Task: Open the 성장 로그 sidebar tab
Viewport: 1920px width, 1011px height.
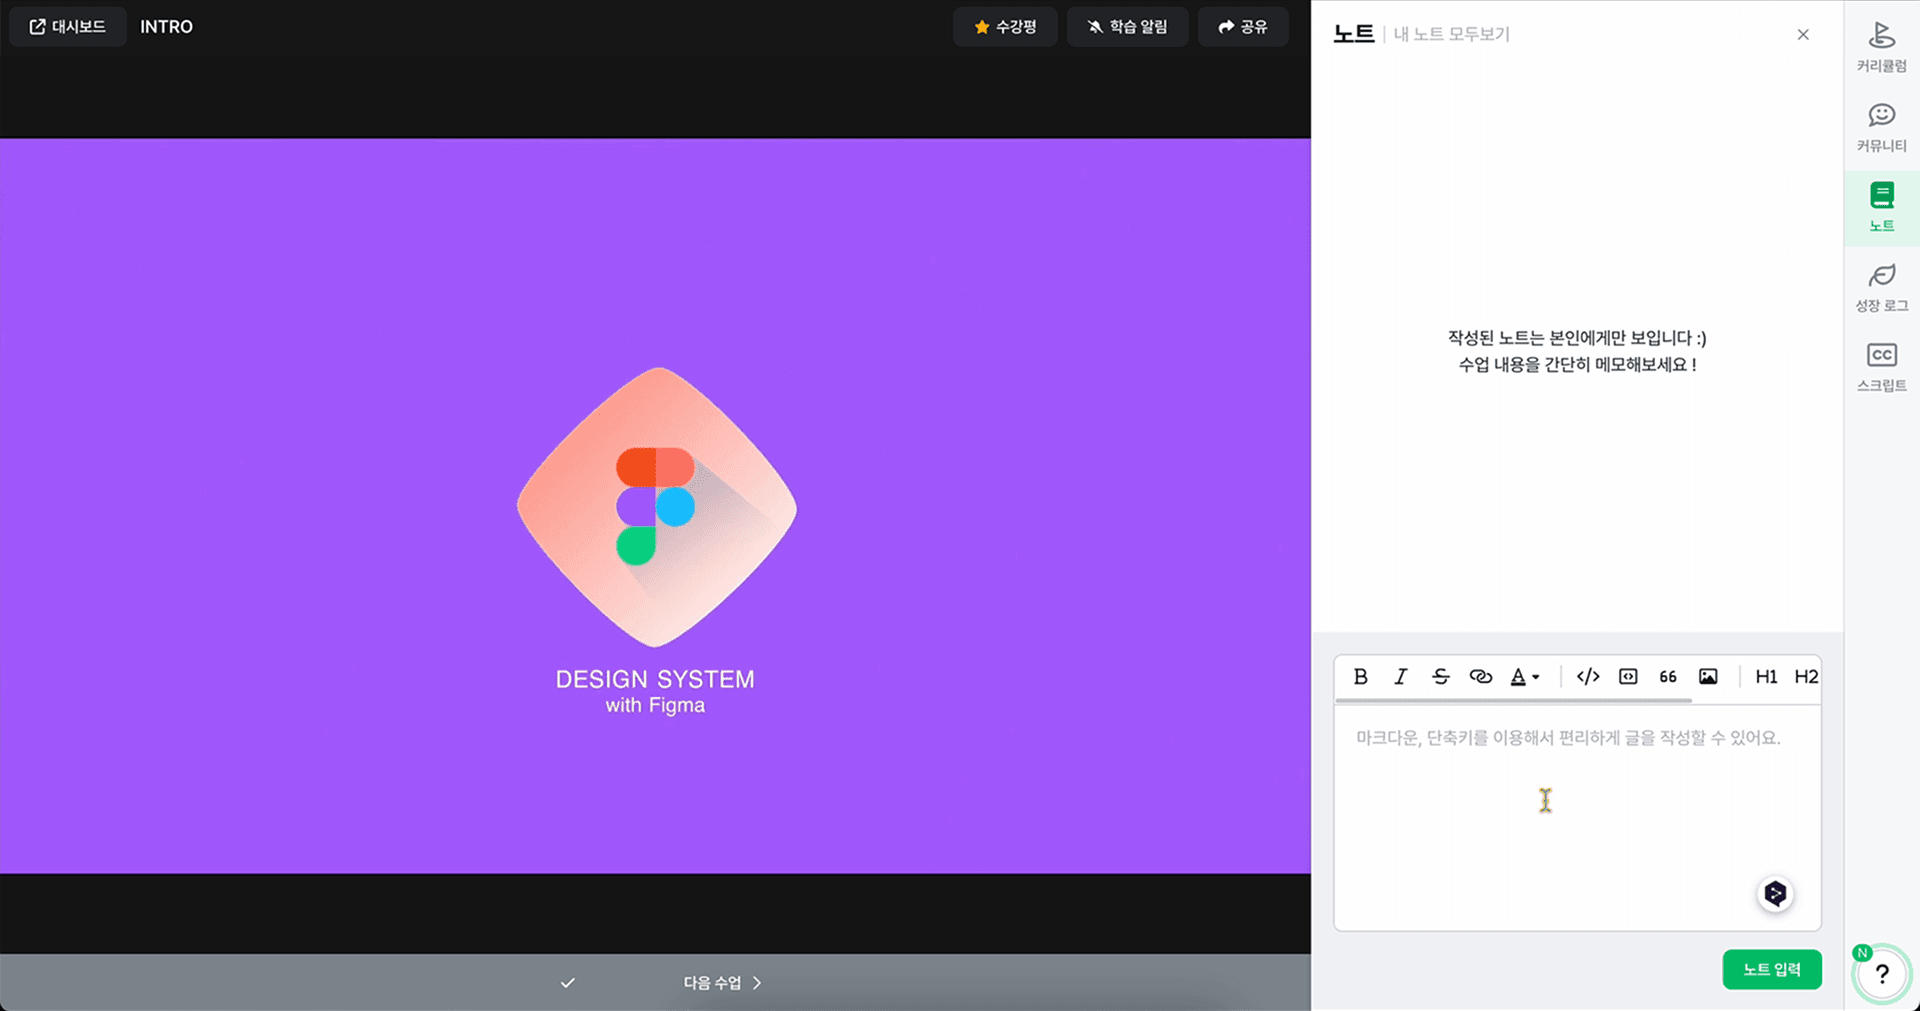Action: pos(1881,287)
